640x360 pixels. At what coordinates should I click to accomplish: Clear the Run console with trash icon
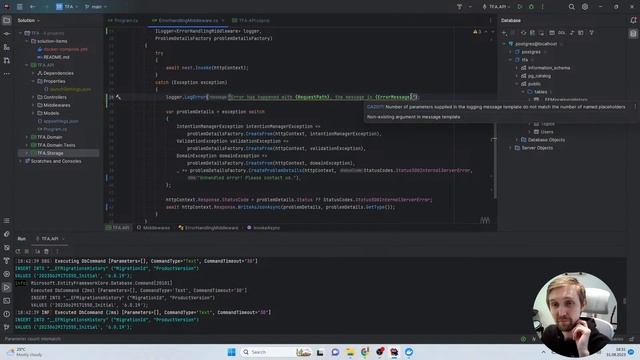47,251
